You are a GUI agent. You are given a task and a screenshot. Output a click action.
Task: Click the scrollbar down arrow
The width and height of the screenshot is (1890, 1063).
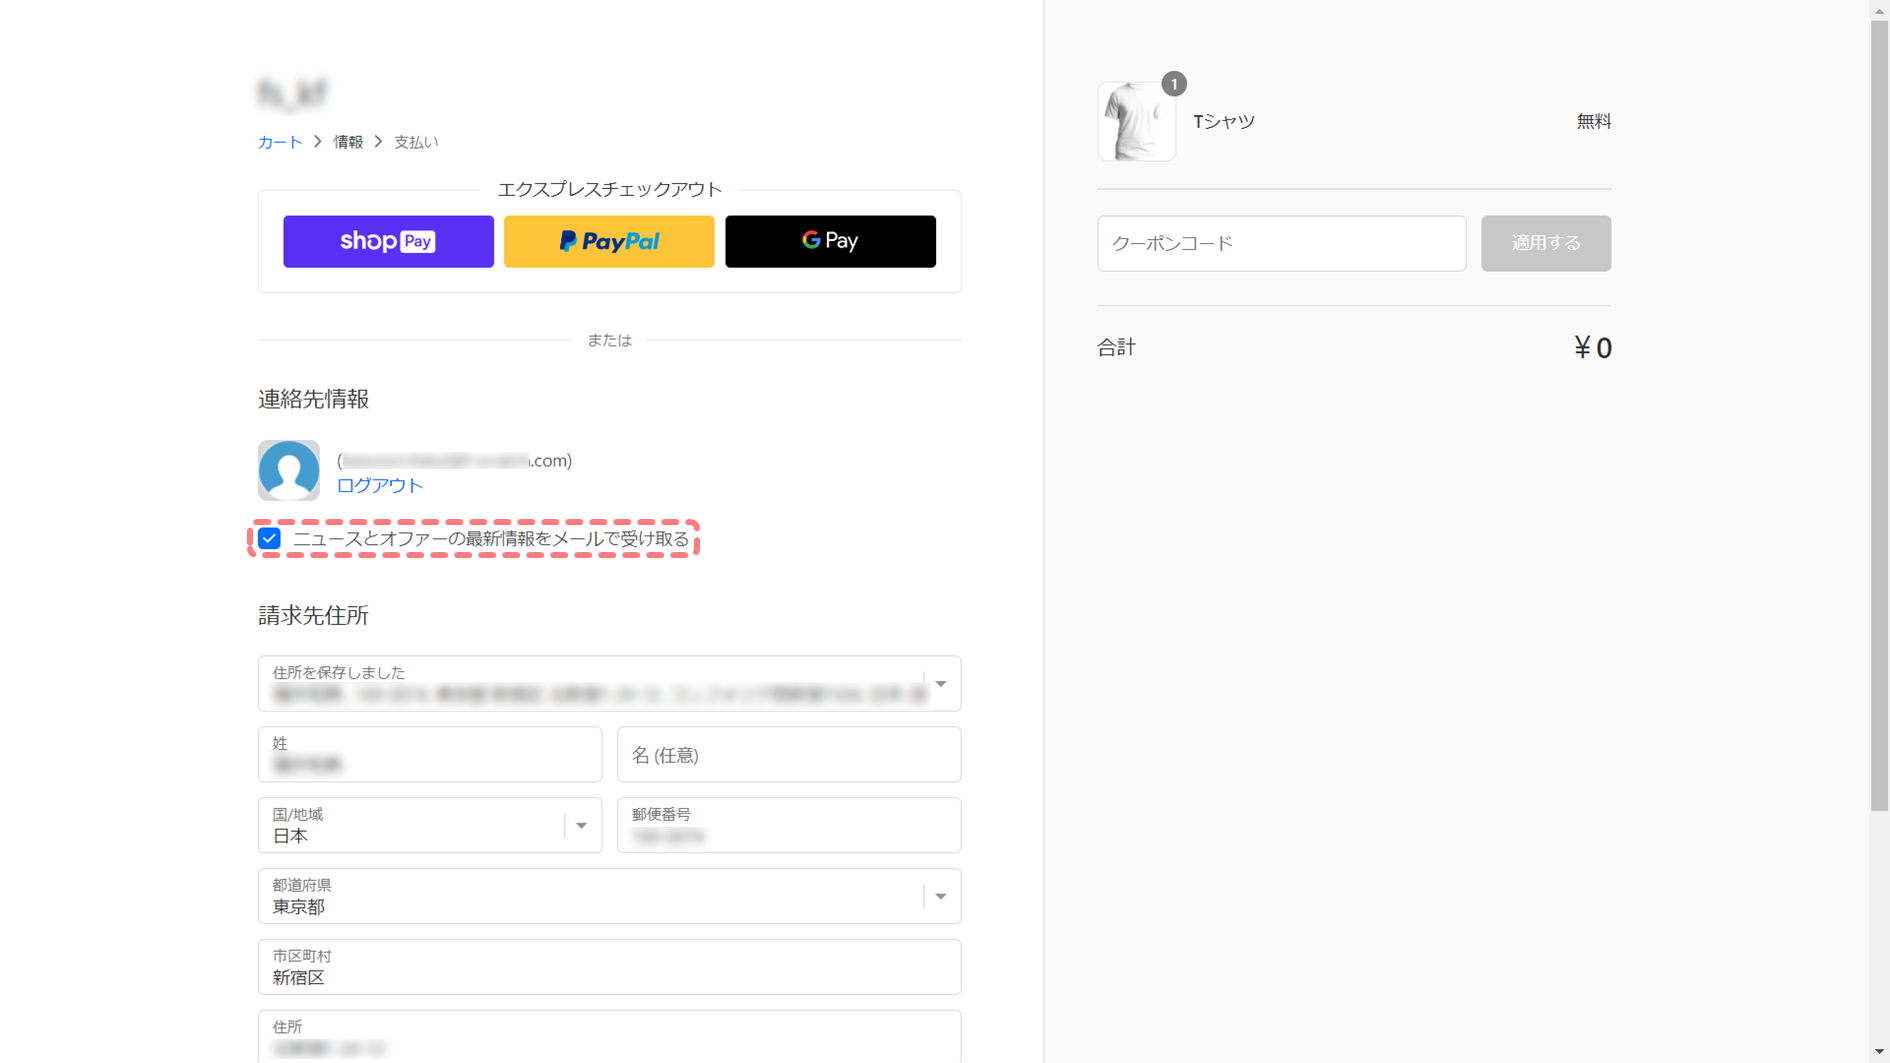click(x=1879, y=1053)
